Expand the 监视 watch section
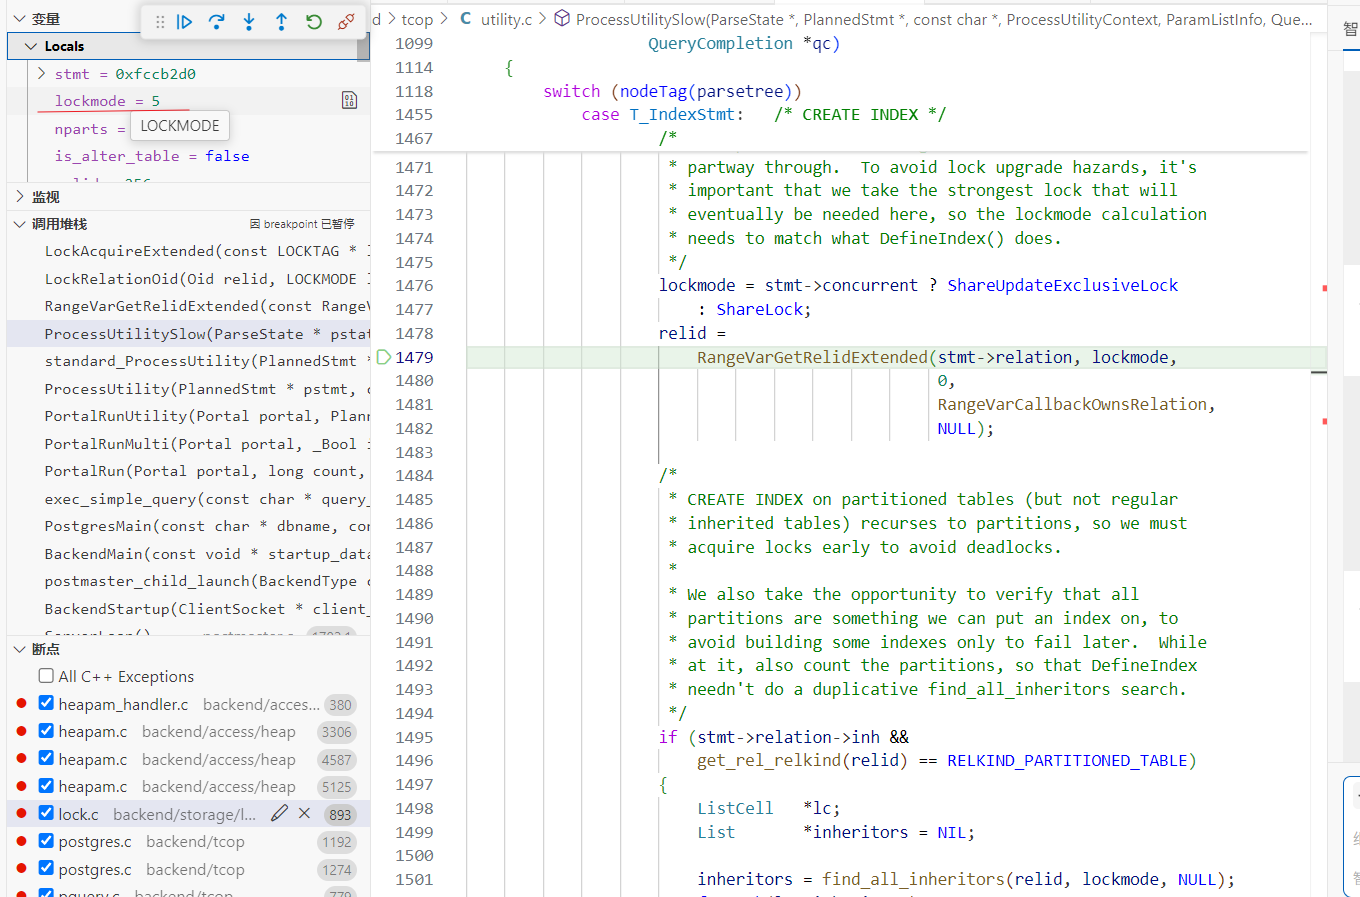Viewport: 1360px width, 897px height. (x=20, y=197)
